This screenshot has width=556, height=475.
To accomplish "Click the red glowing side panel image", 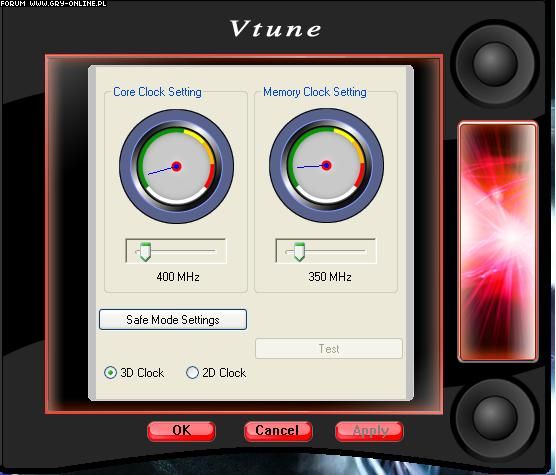I will tap(498, 242).
